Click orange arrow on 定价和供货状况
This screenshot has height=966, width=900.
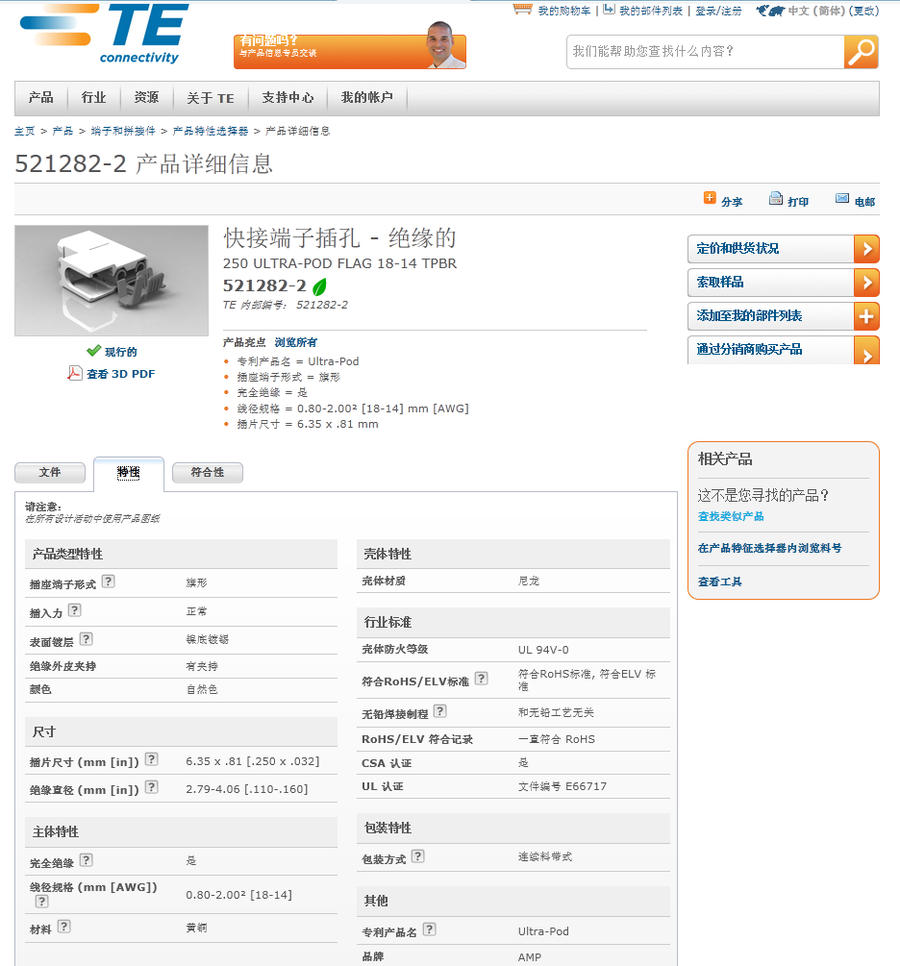point(866,249)
